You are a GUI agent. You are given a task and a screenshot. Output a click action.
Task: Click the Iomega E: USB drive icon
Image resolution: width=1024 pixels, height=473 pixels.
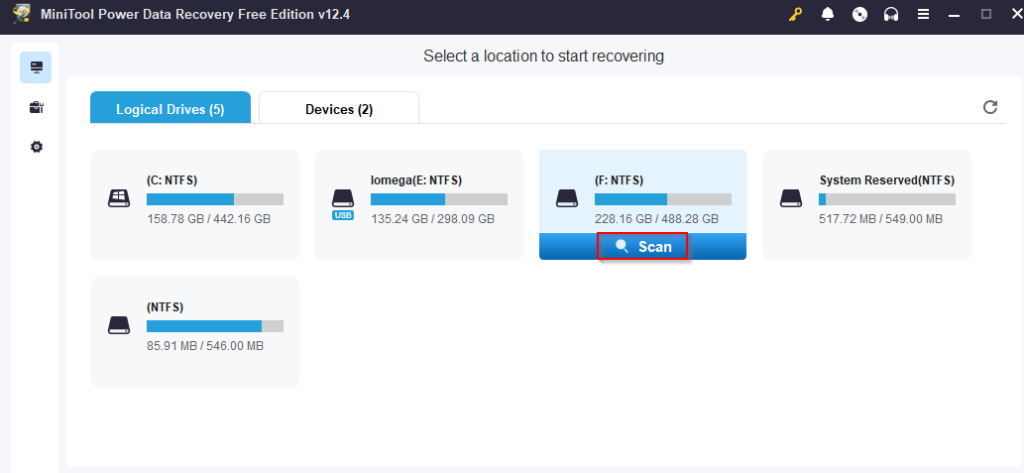coord(343,199)
